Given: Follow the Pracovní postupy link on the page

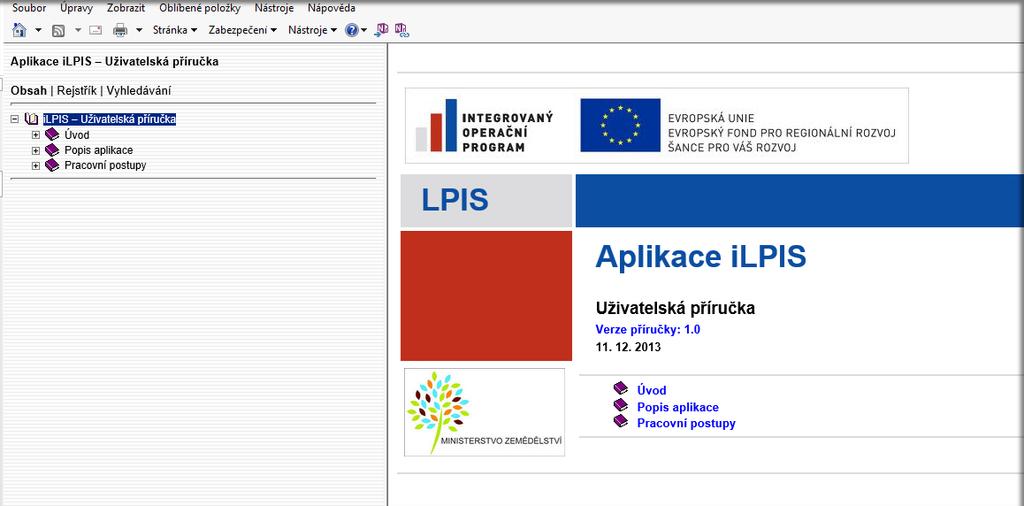Looking at the screenshot, I should 686,423.
